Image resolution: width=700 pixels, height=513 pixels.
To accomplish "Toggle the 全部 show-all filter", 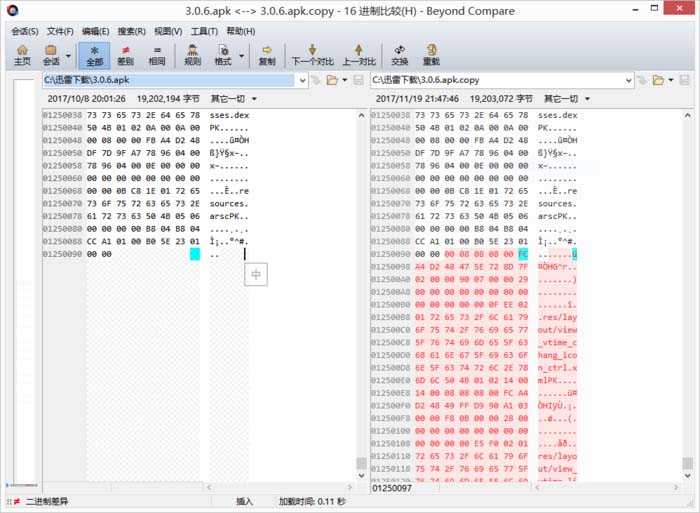I will pyautogui.click(x=94, y=55).
